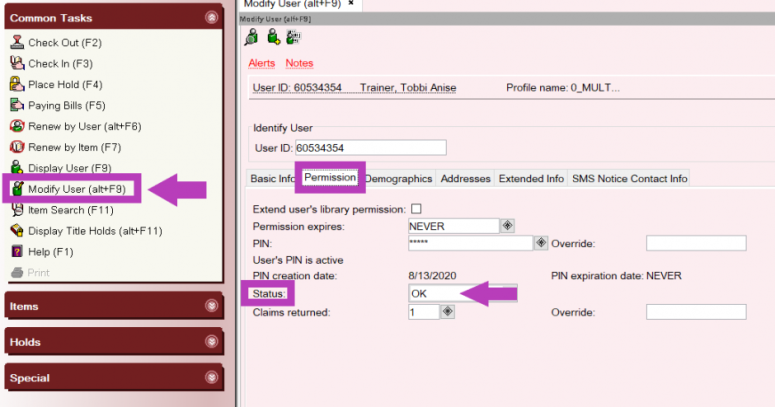This screenshot has height=407, width=775.
Task: Click the Check Out hourglass icon
Action: coord(17,42)
